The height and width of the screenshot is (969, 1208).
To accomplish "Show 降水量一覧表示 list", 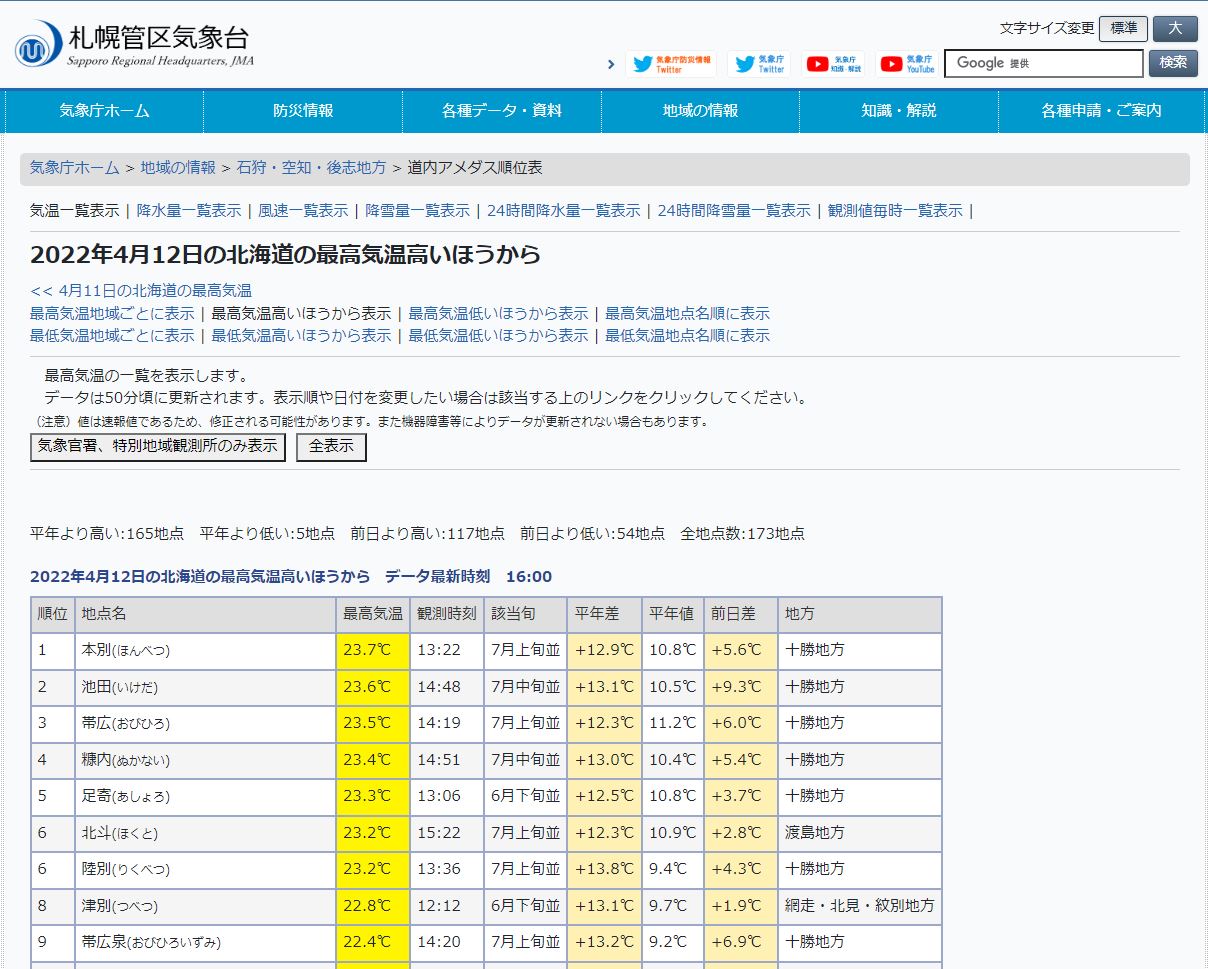I will click(189, 210).
